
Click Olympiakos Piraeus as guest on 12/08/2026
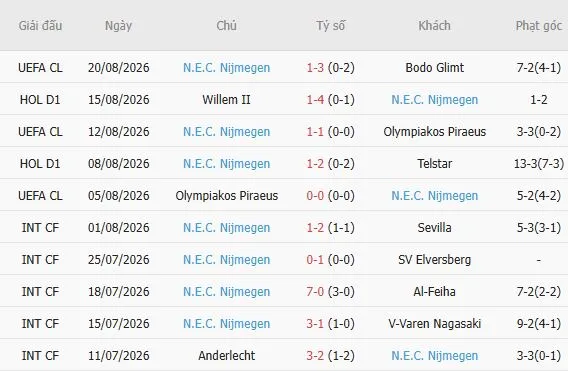pos(435,132)
